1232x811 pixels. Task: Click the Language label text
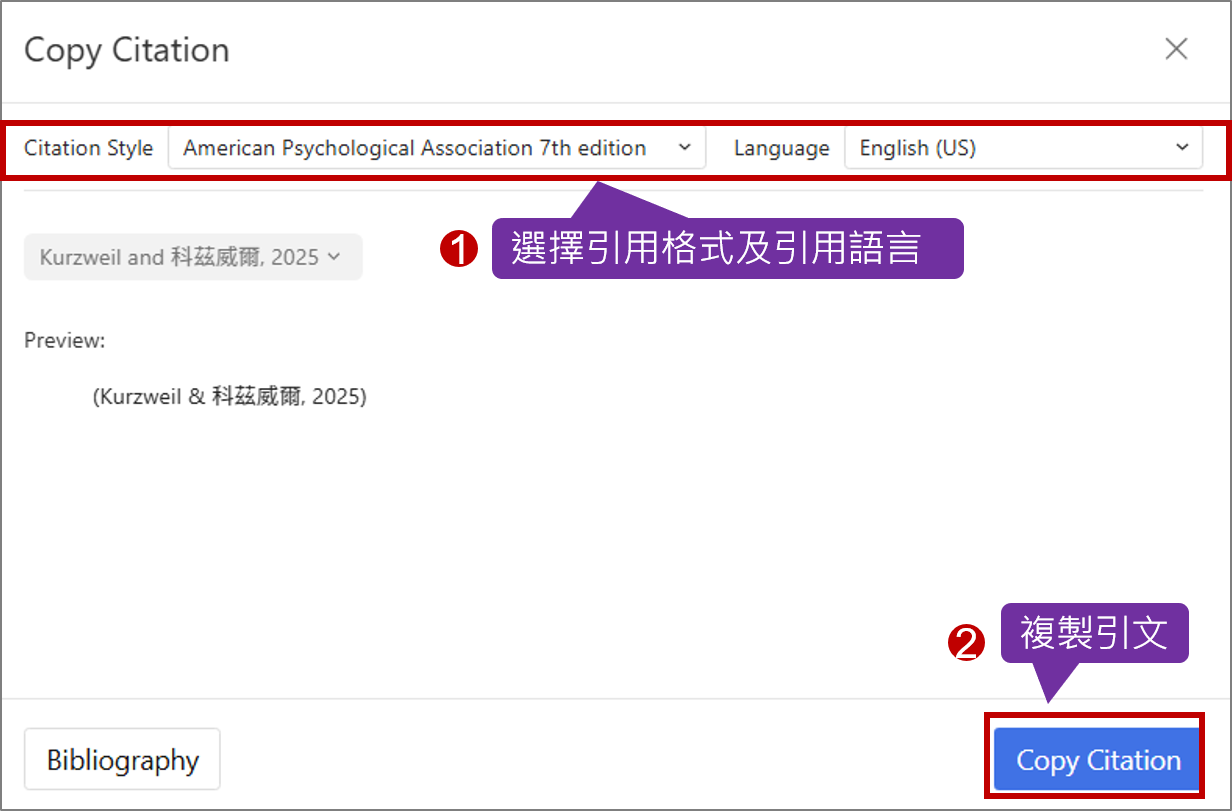pos(781,148)
